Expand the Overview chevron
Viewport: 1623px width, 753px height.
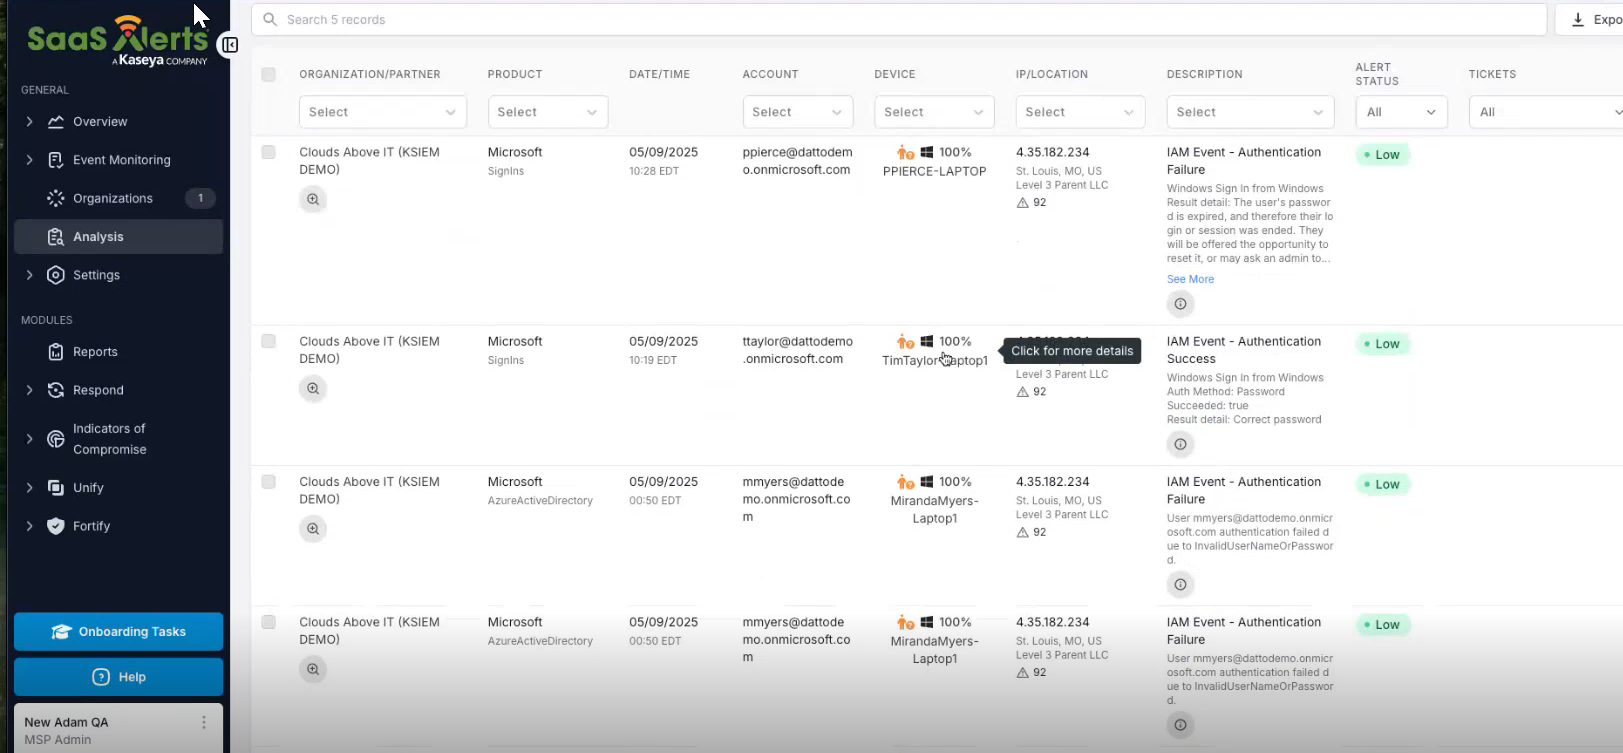pyautogui.click(x=29, y=121)
